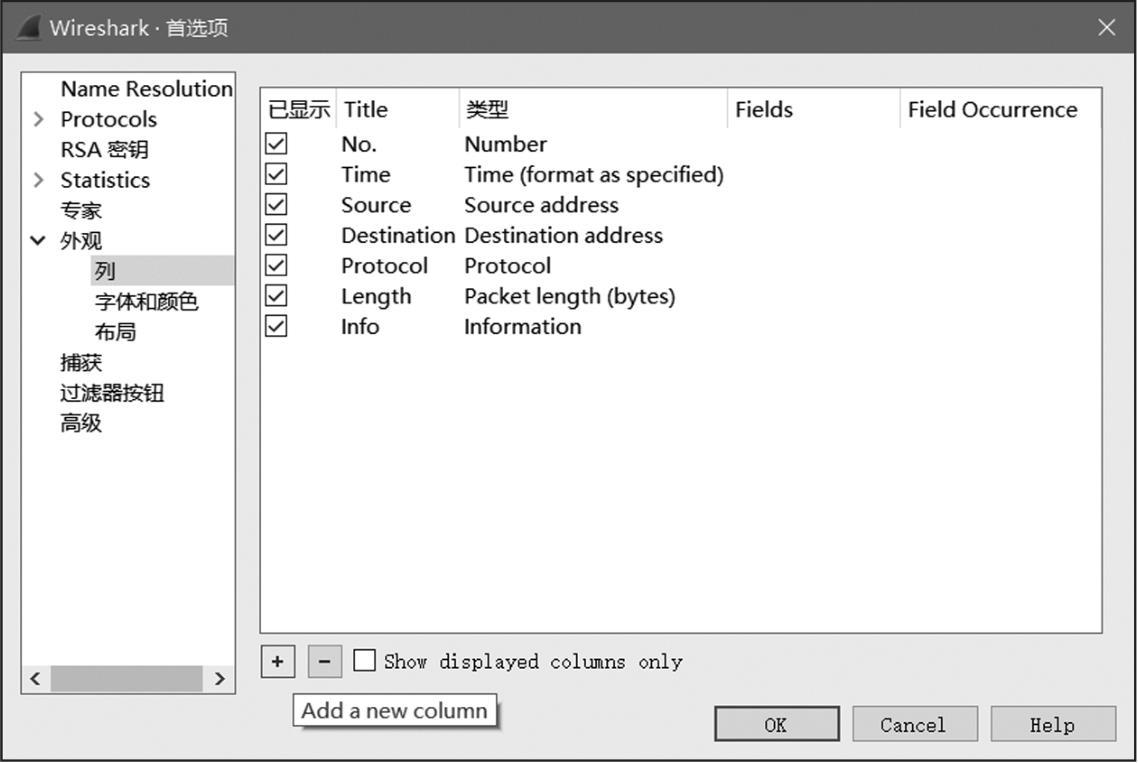This screenshot has height=763, width=1138.
Task: Uncheck the No. column checkbox
Action: coord(276,144)
